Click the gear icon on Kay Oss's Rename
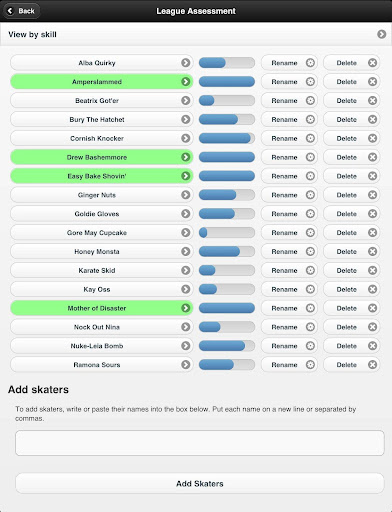Screen dimensions: 392x512 click(310, 289)
